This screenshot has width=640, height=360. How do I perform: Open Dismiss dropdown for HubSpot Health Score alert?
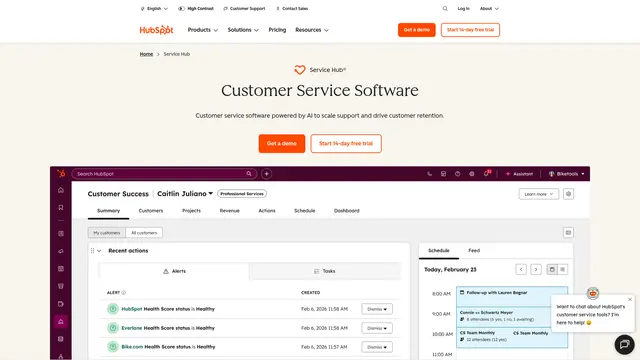[x=377, y=309]
